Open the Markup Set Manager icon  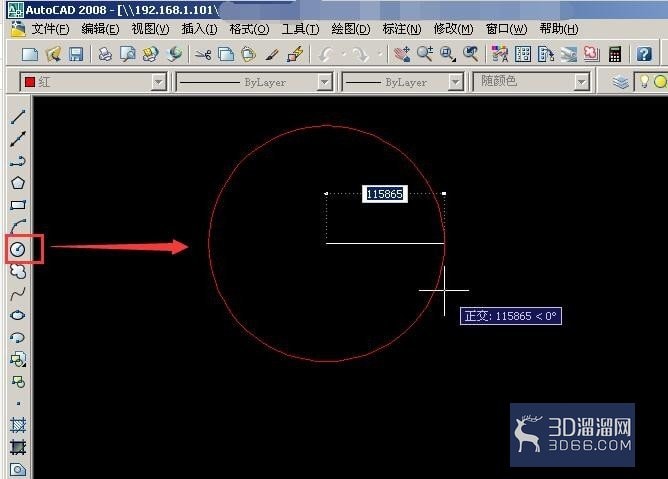tap(592, 54)
